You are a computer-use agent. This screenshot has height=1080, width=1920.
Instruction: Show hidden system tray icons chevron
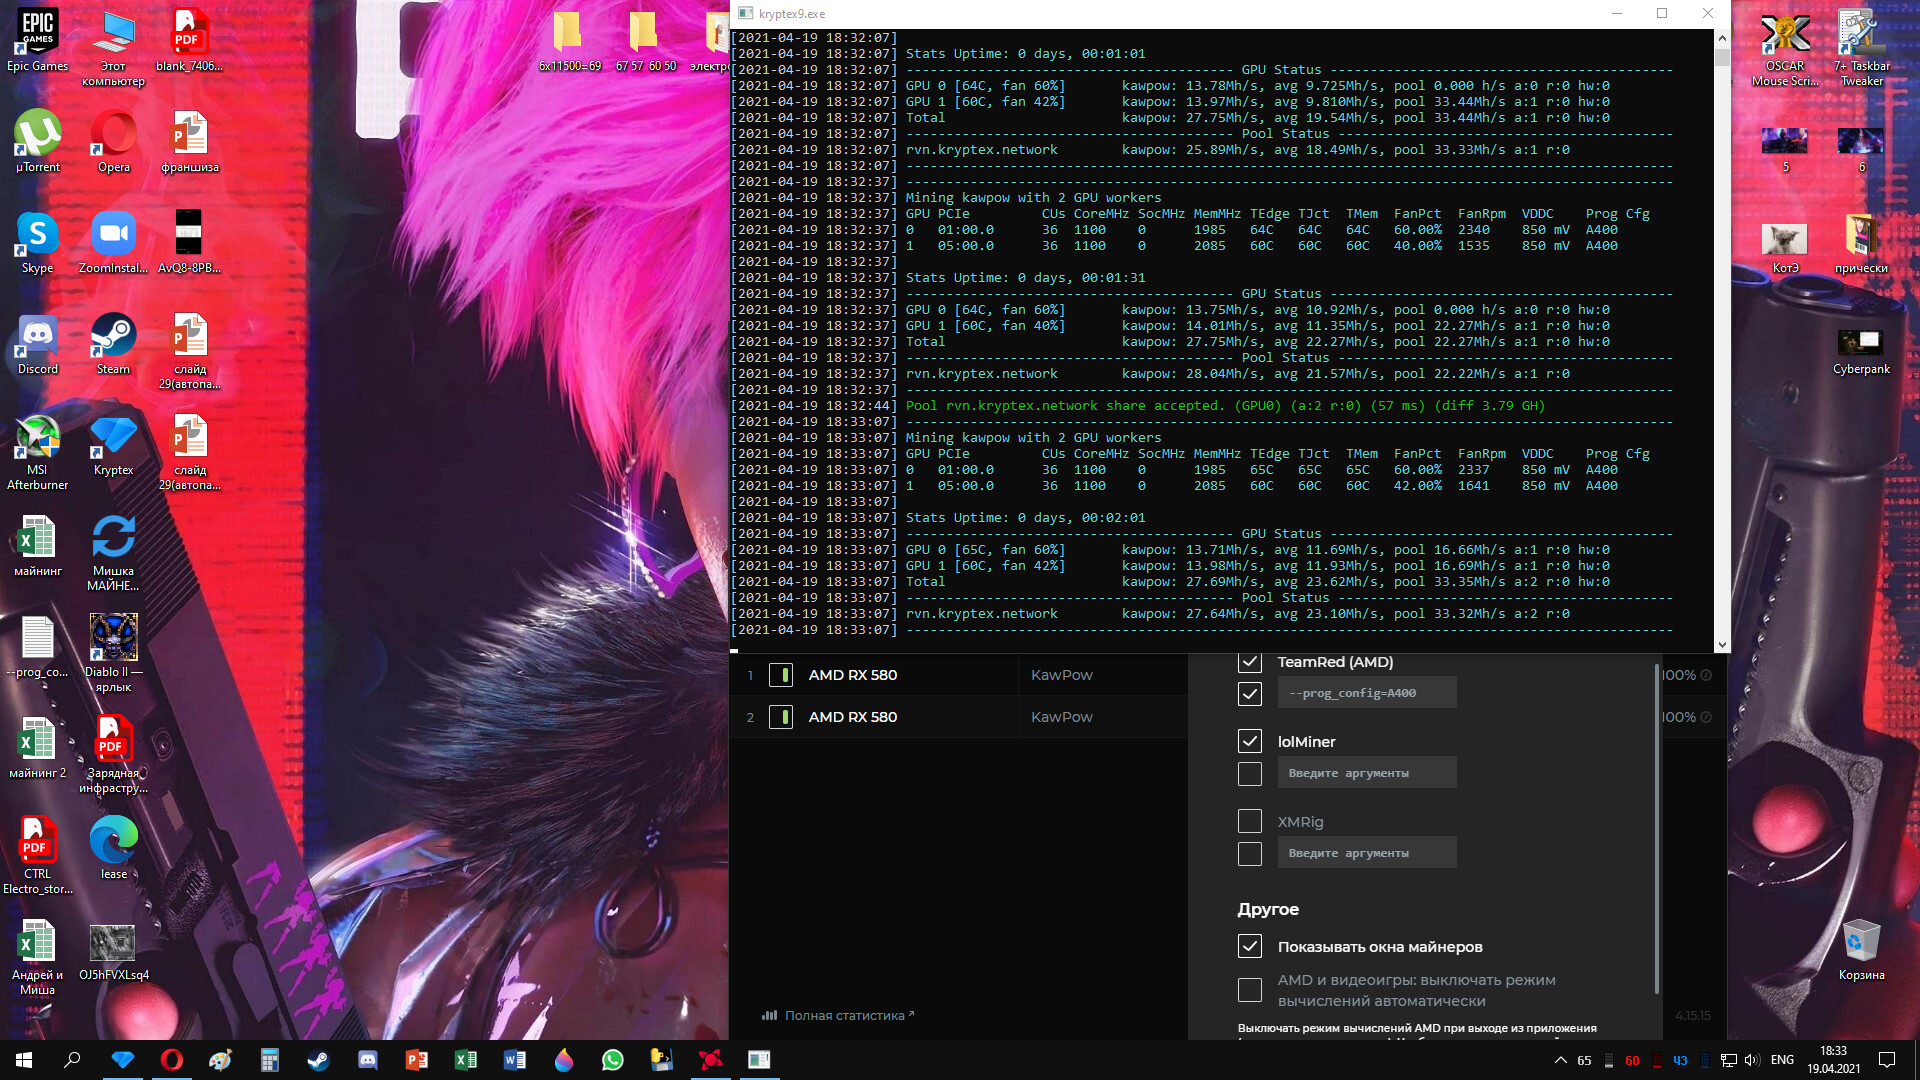[1560, 1060]
